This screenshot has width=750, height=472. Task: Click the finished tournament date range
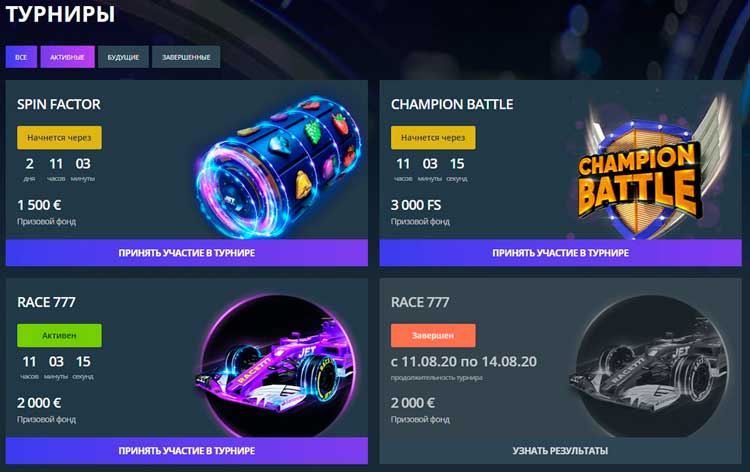(x=464, y=362)
